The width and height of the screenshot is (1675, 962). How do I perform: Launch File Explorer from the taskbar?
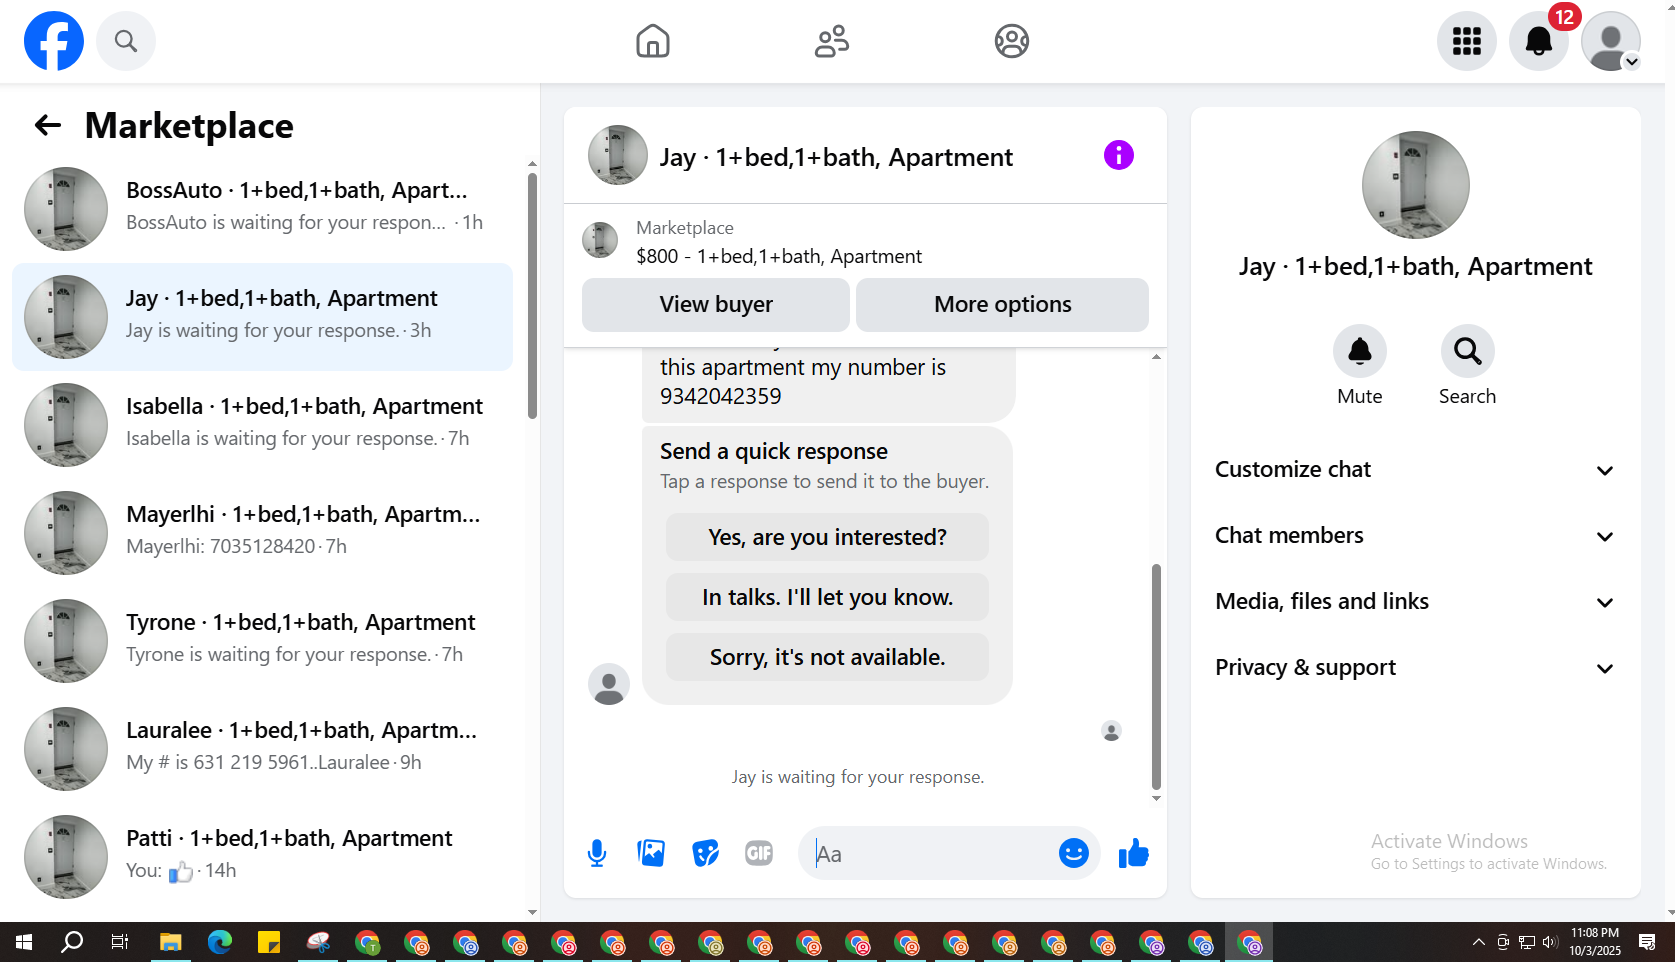171,942
